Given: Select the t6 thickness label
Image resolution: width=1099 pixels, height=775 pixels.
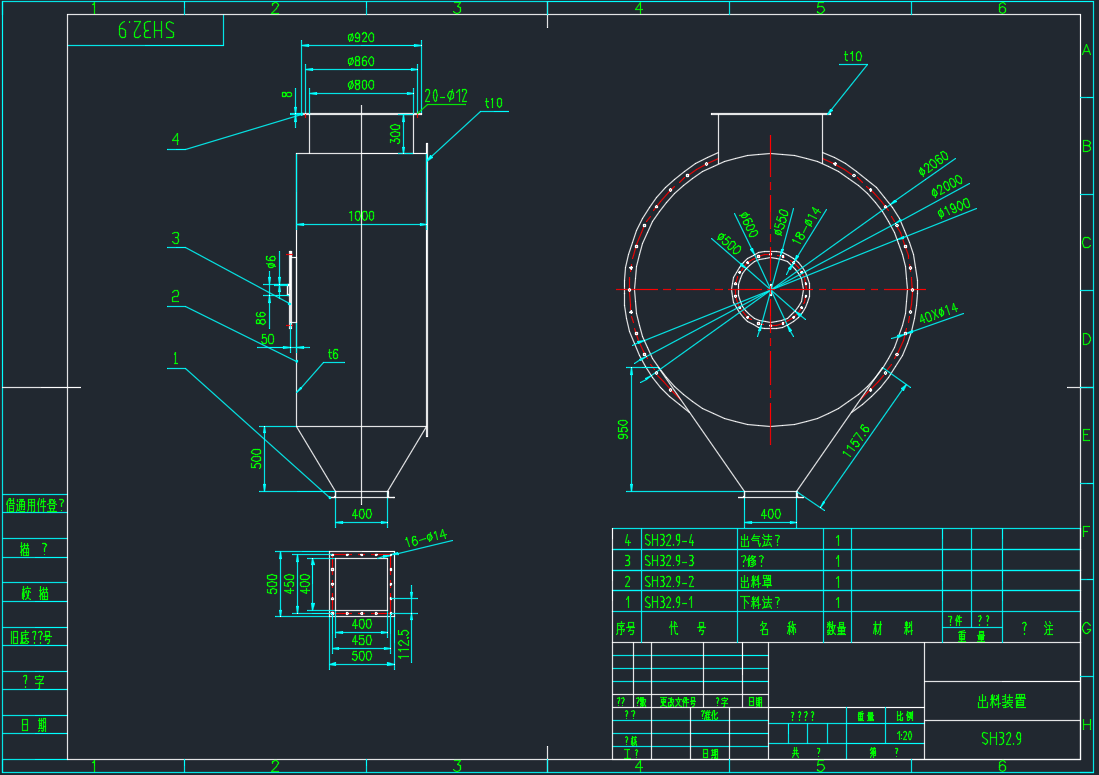Looking at the screenshot, I should [x=334, y=355].
